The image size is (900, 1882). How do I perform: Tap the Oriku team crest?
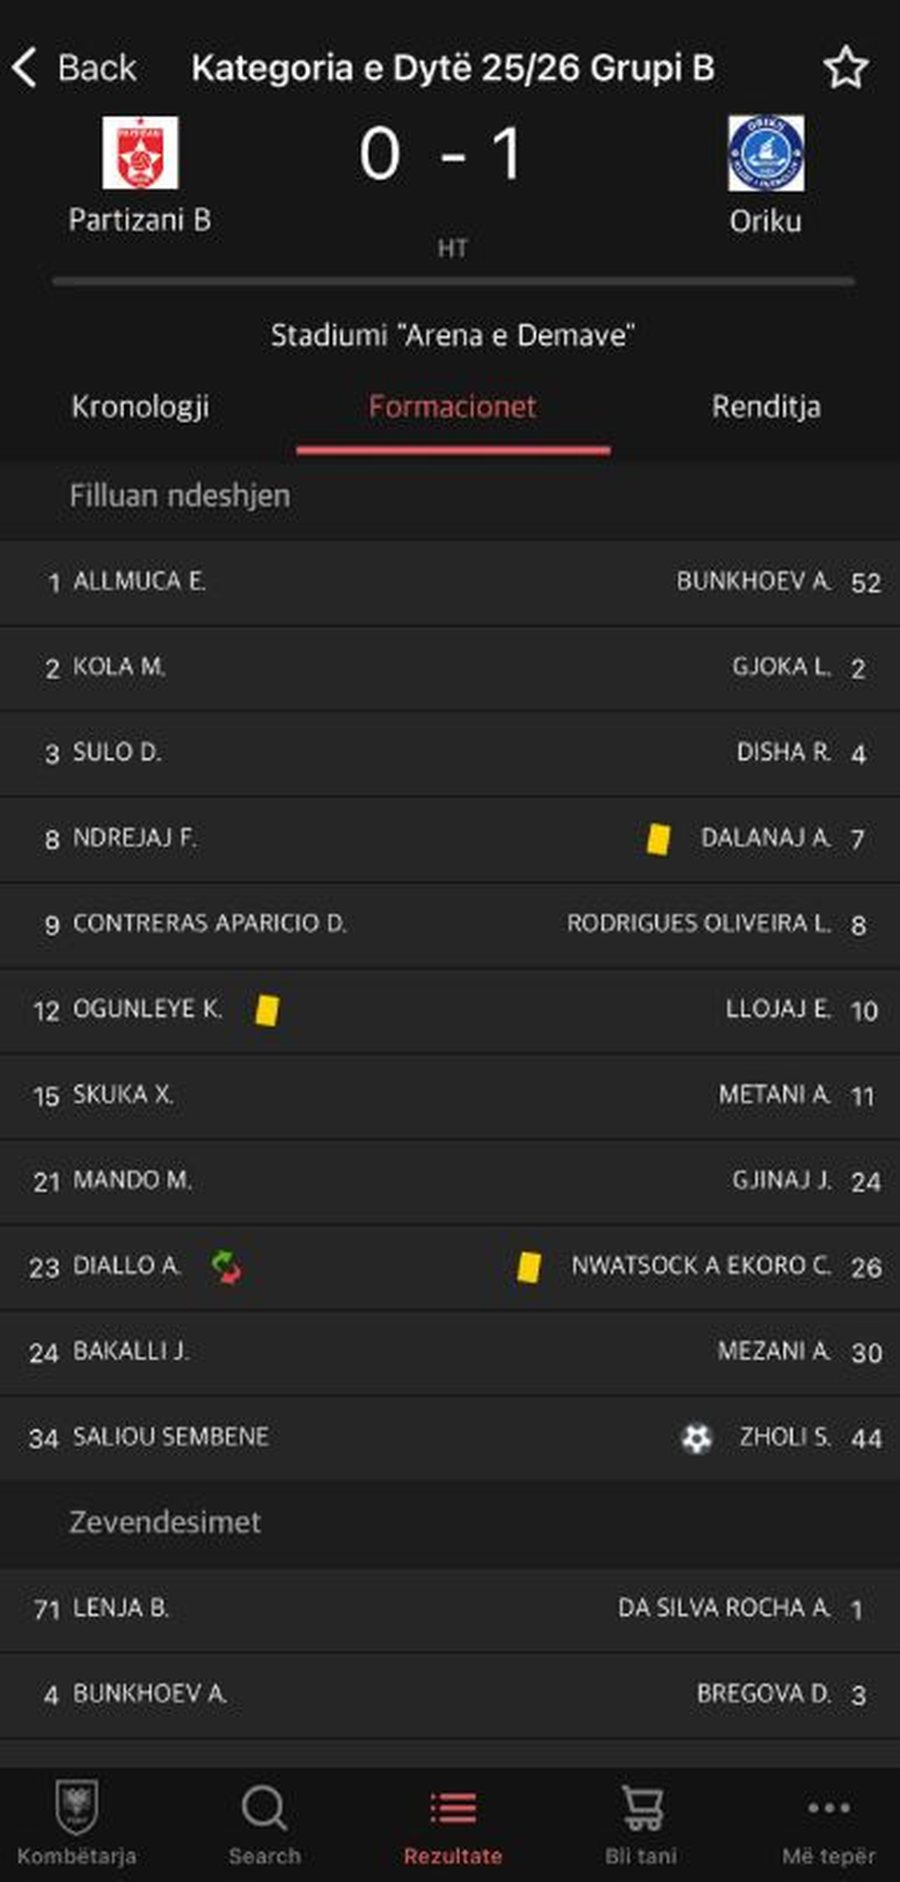pyautogui.click(x=766, y=153)
